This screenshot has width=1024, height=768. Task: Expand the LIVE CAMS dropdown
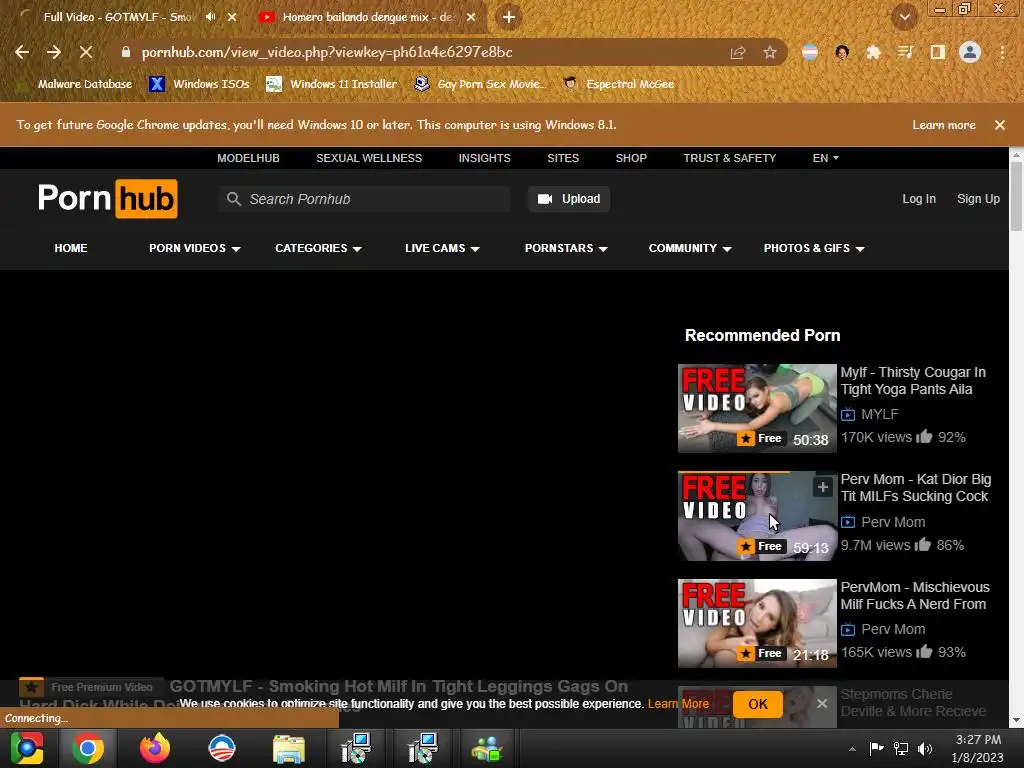coord(442,248)
